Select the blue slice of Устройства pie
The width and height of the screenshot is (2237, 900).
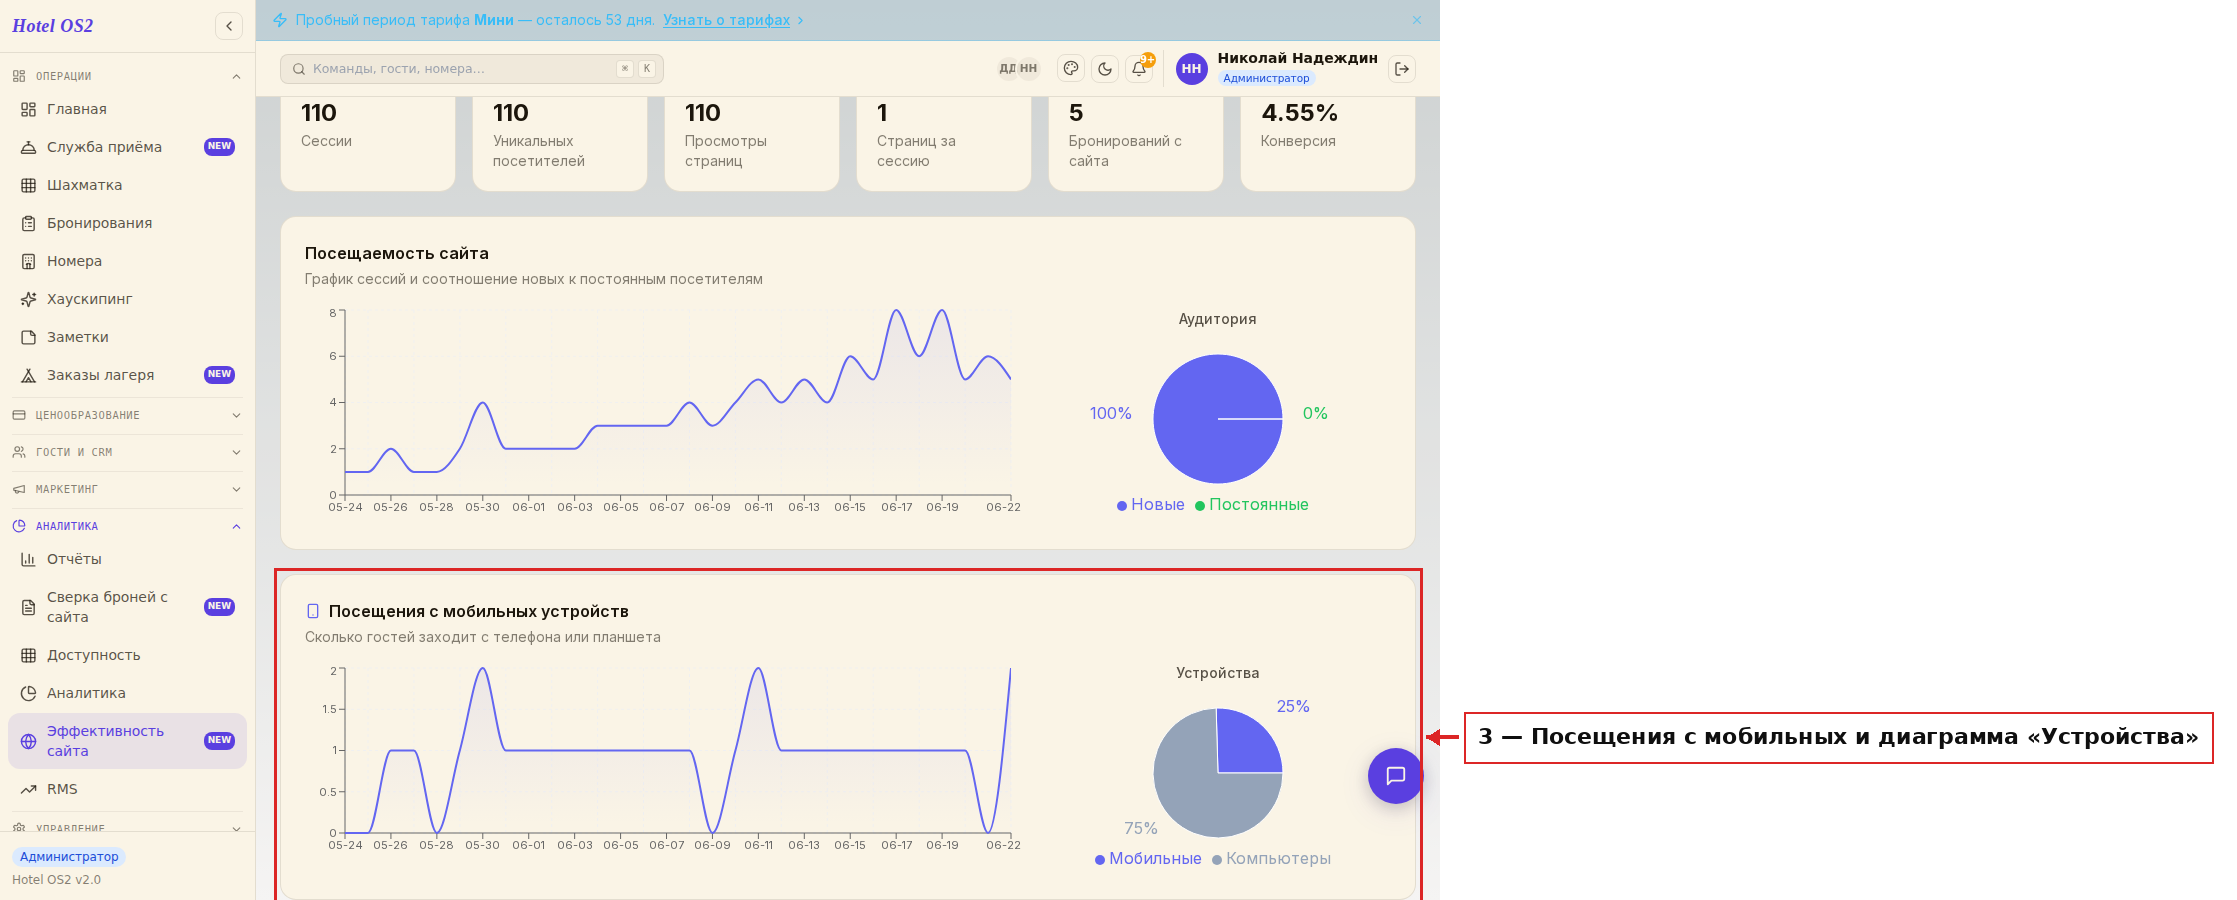(1247, 742)
